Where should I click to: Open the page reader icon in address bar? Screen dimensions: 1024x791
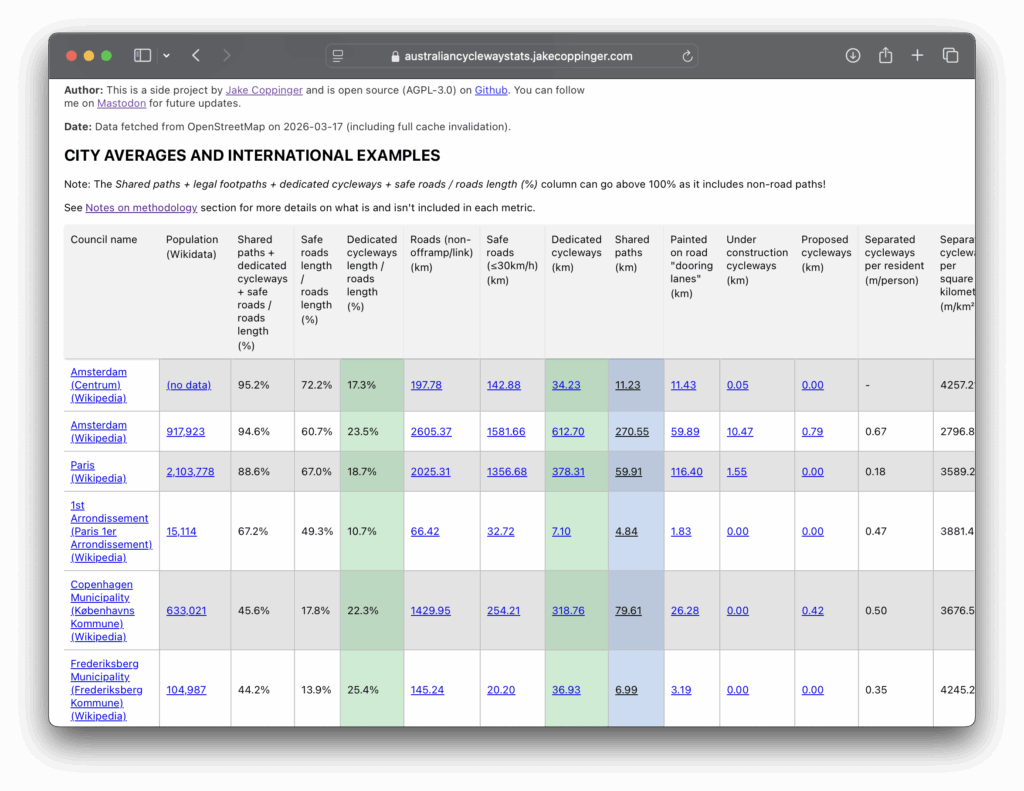pyautogui.click(x=338, y=56)
